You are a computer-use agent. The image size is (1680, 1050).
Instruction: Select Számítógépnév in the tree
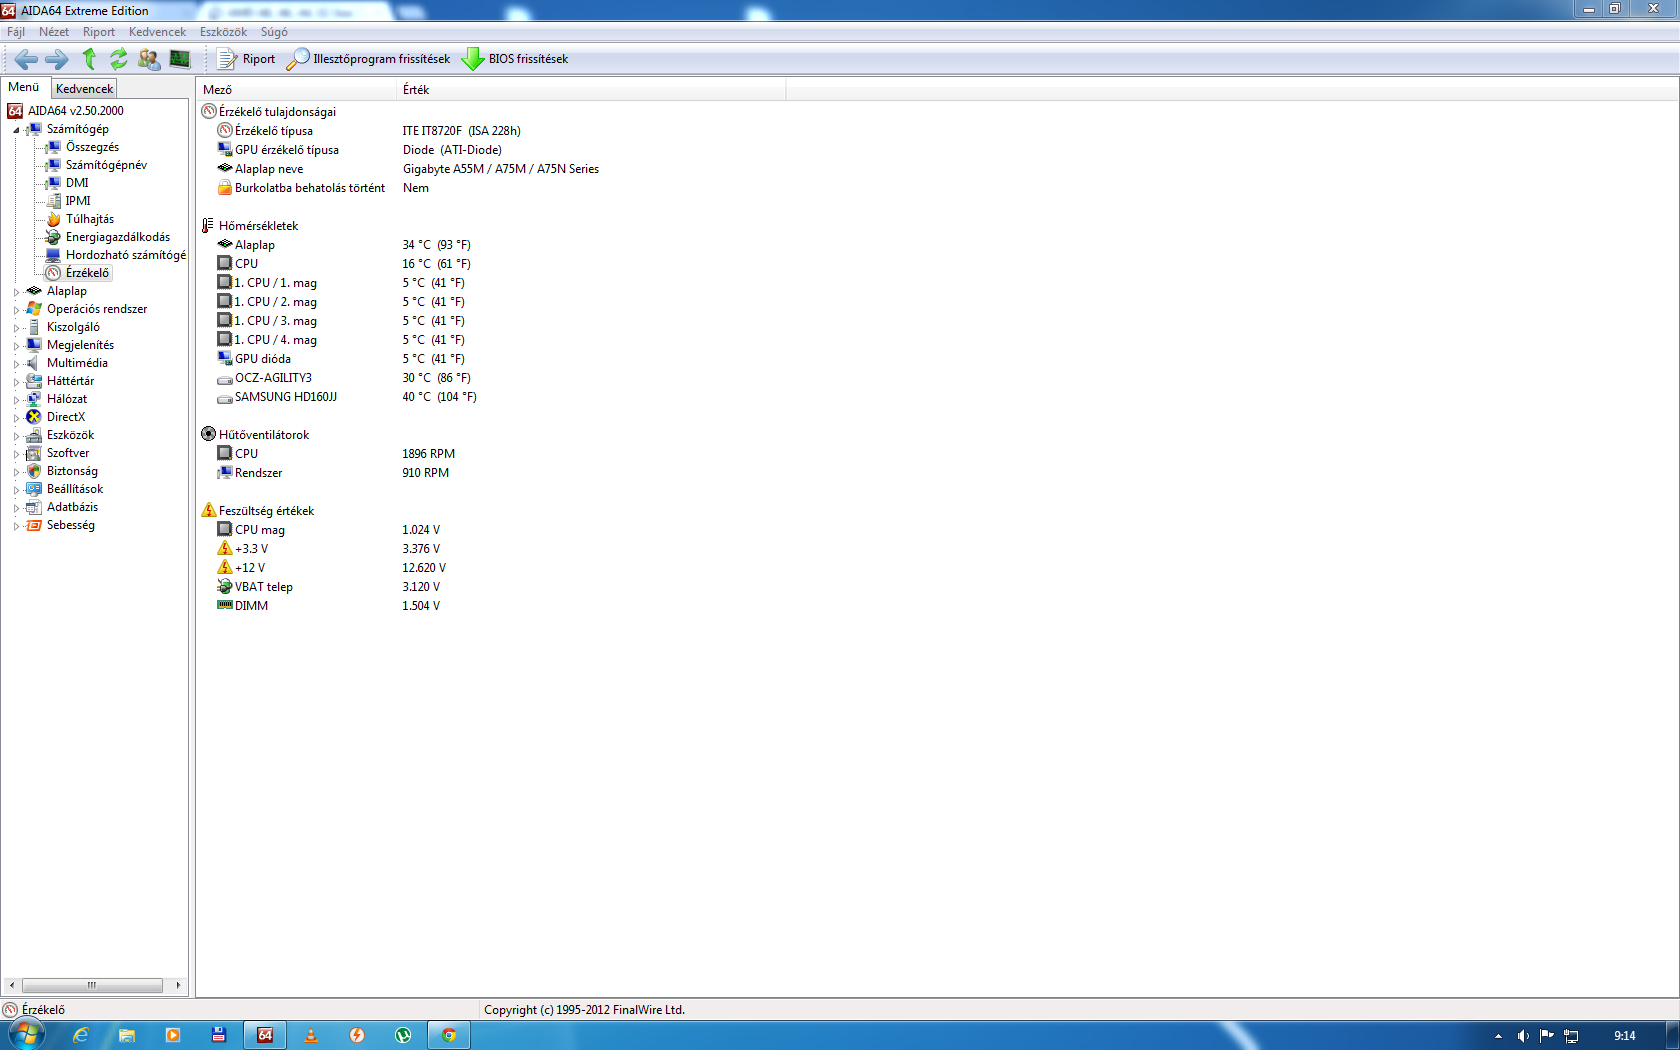(106, 165)
